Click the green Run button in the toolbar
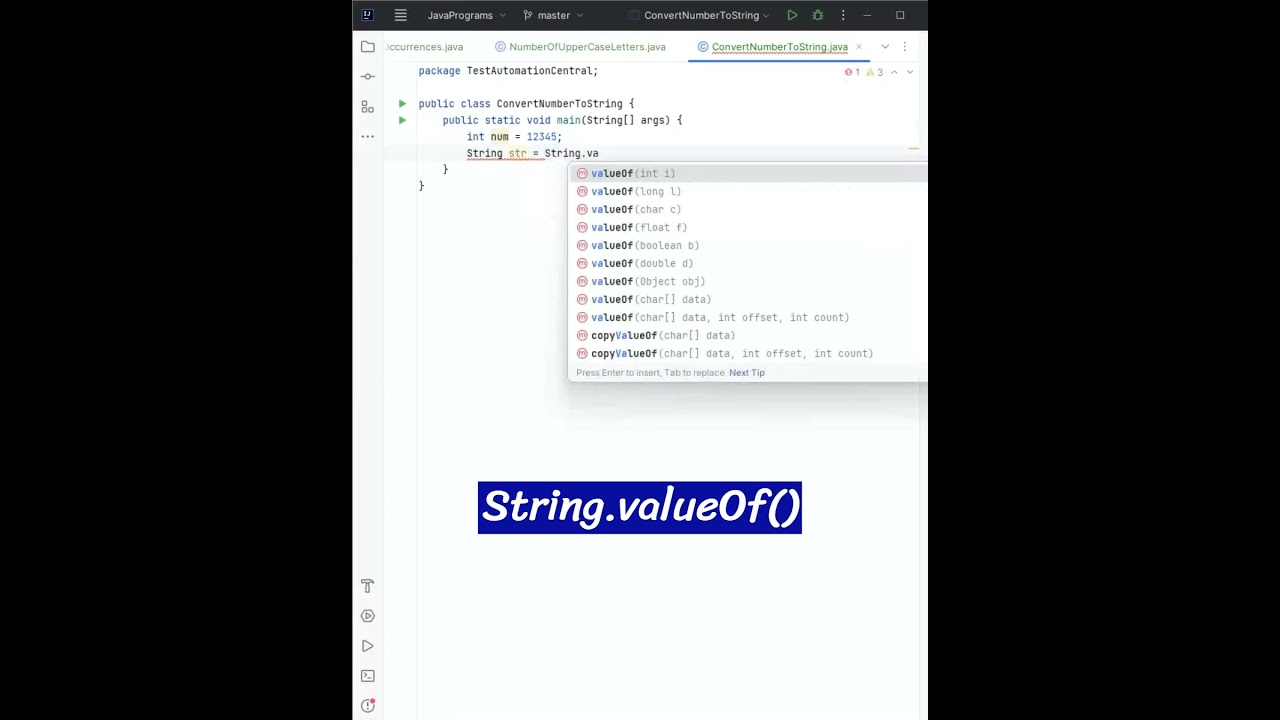Screen dimensions: 1280x720 pyautogui.click(x=792, y=15)
